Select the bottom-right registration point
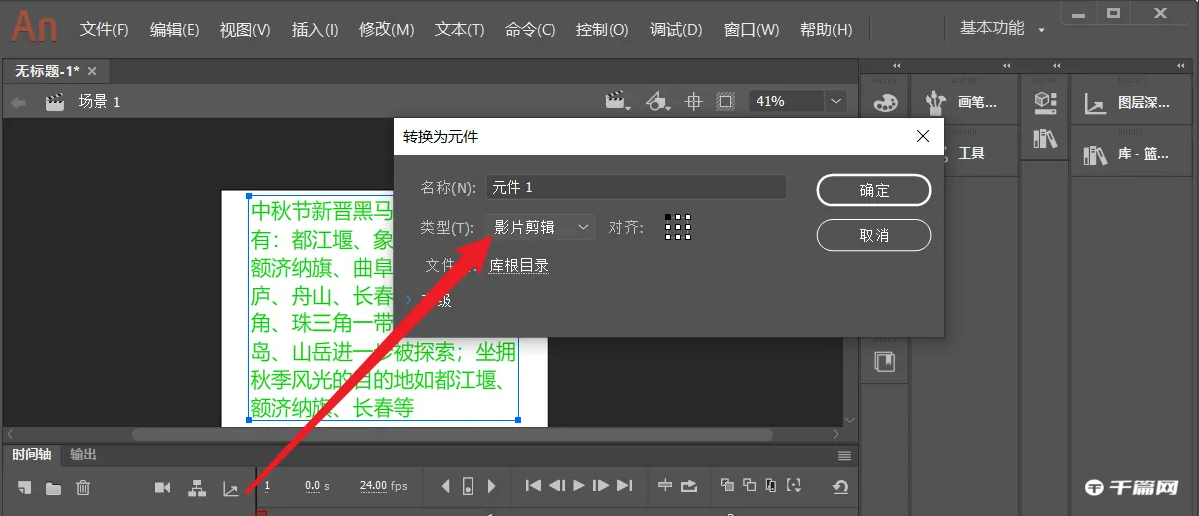Viewport: 1199px width, 516px height. pyautogui.click(x=688, y=237)
